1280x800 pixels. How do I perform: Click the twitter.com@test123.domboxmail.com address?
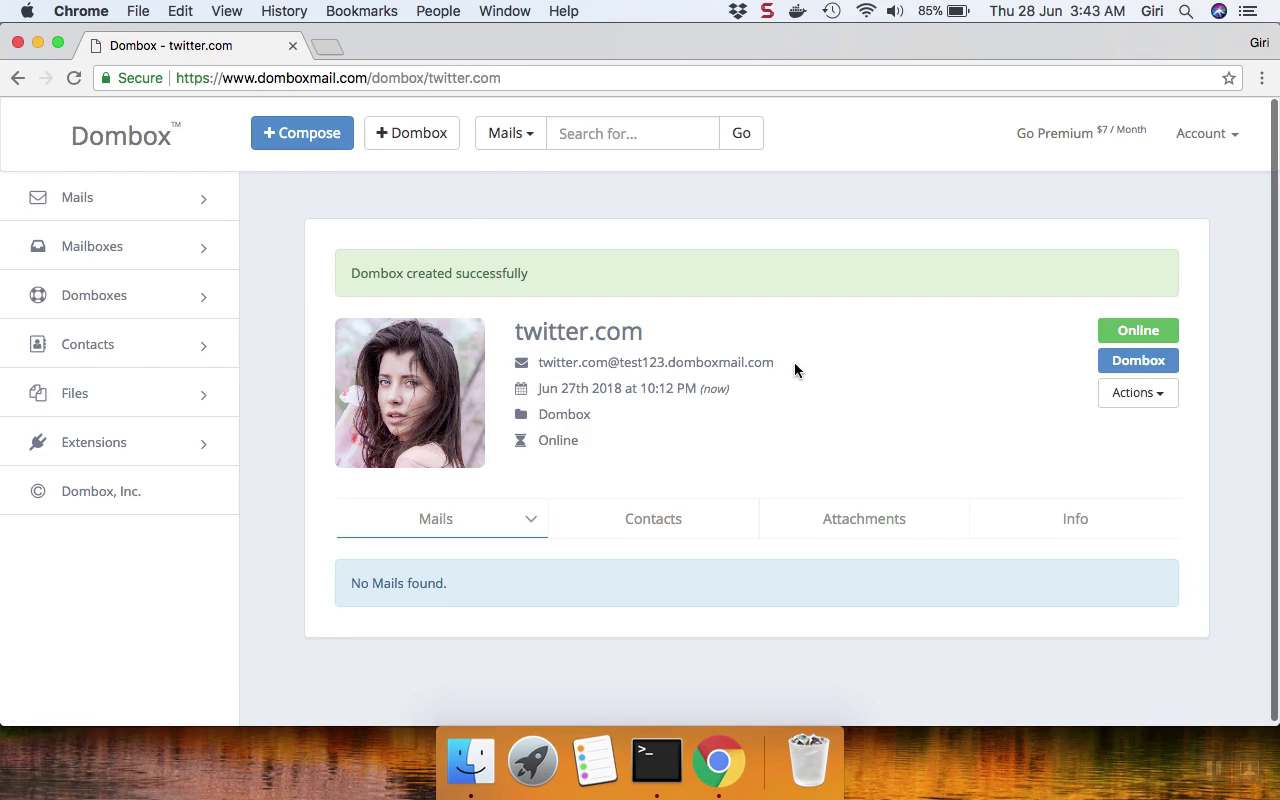pyautogui.click(x=656, y=363)
